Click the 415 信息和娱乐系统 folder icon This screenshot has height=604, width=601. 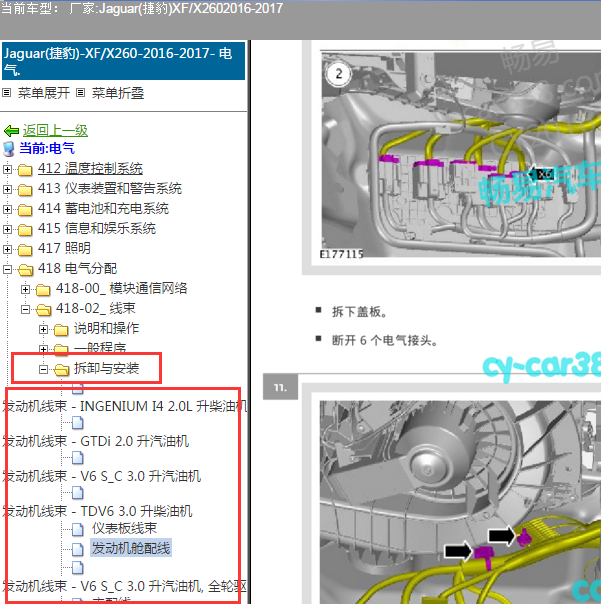(x=25, y=230)
